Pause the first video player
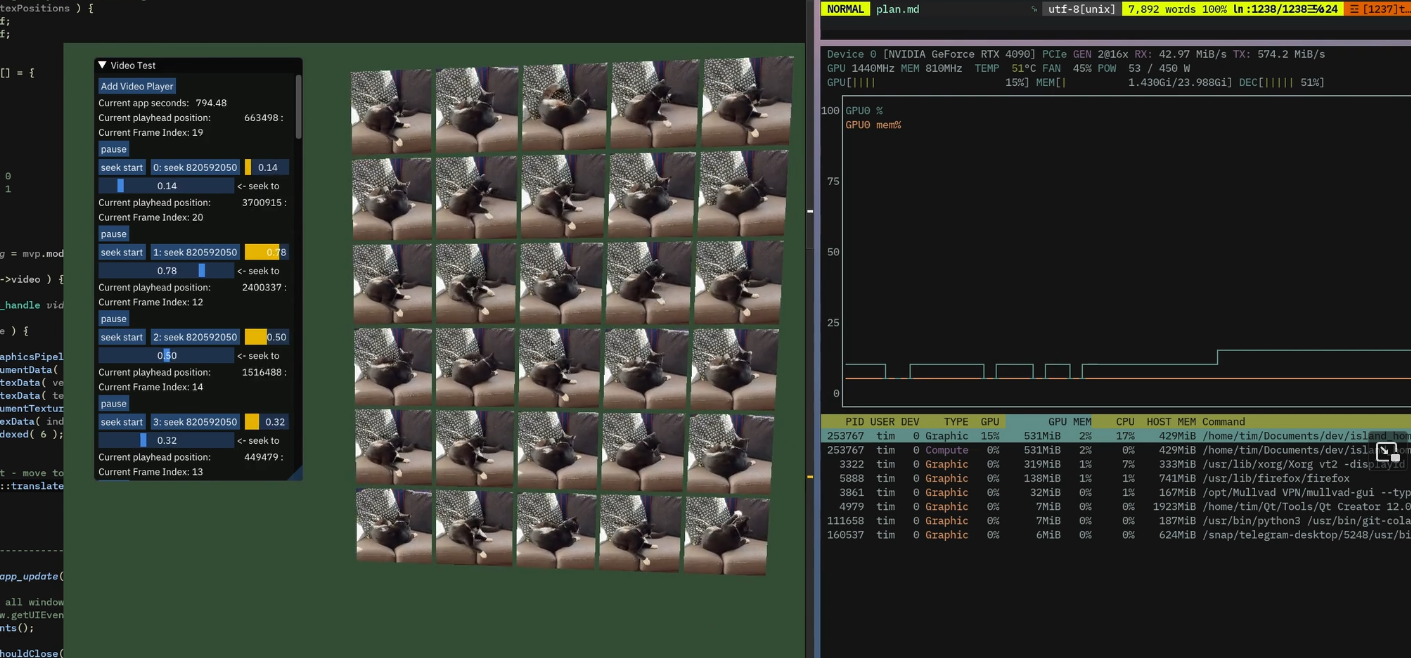 point(114,149)
